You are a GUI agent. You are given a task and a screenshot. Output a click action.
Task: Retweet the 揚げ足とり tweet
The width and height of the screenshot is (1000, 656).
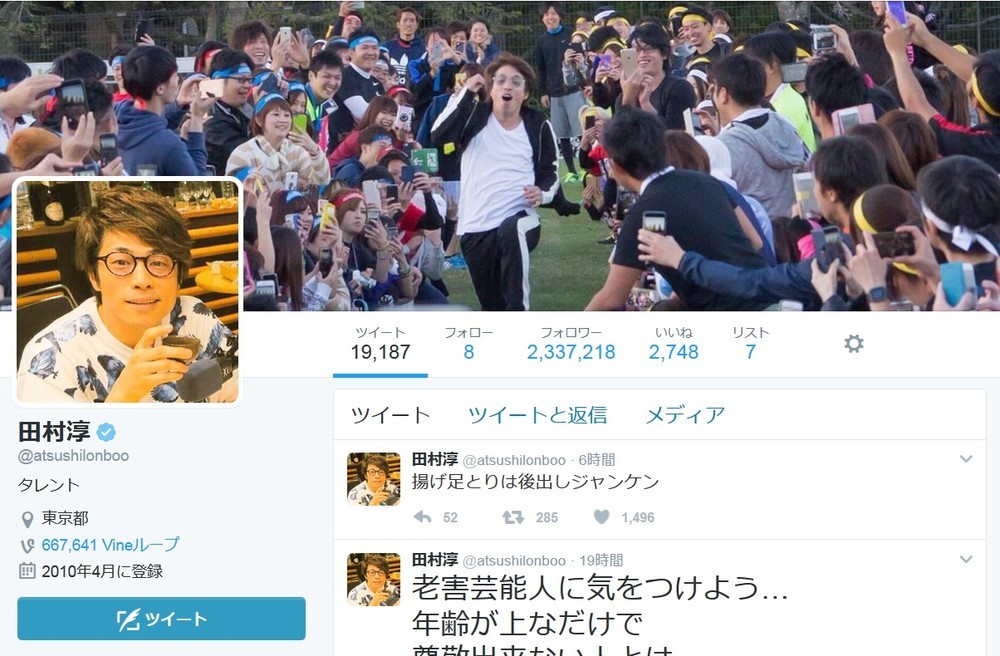tap(513, 517)
